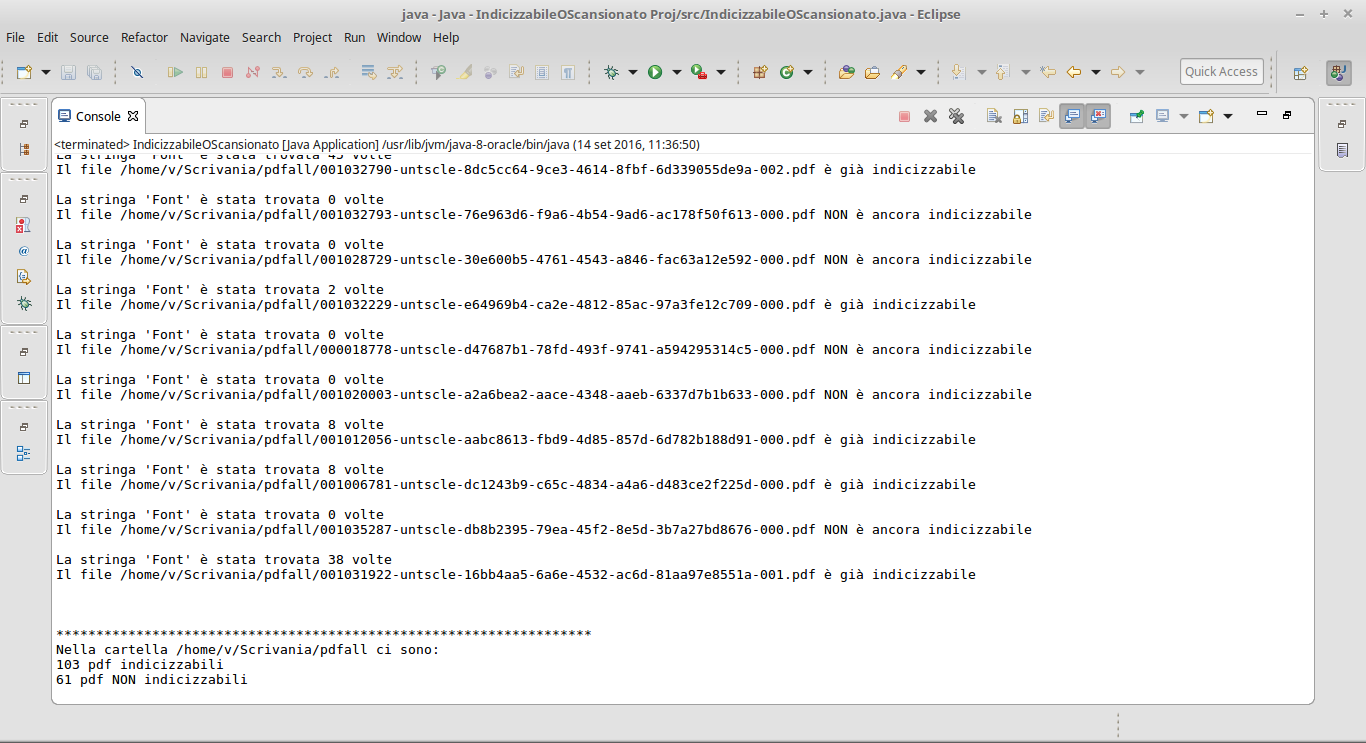1366x743 pixels.
Task: Click the green Run button
Action: 655,72
